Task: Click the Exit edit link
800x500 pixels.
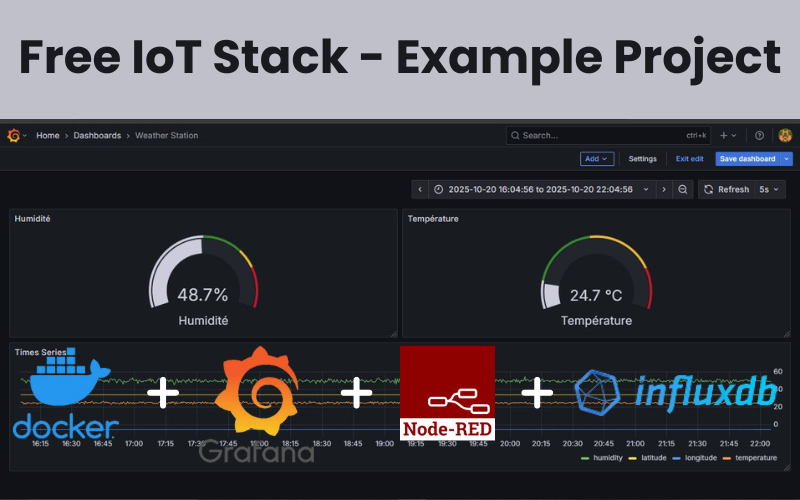Action: click(689, 159)
